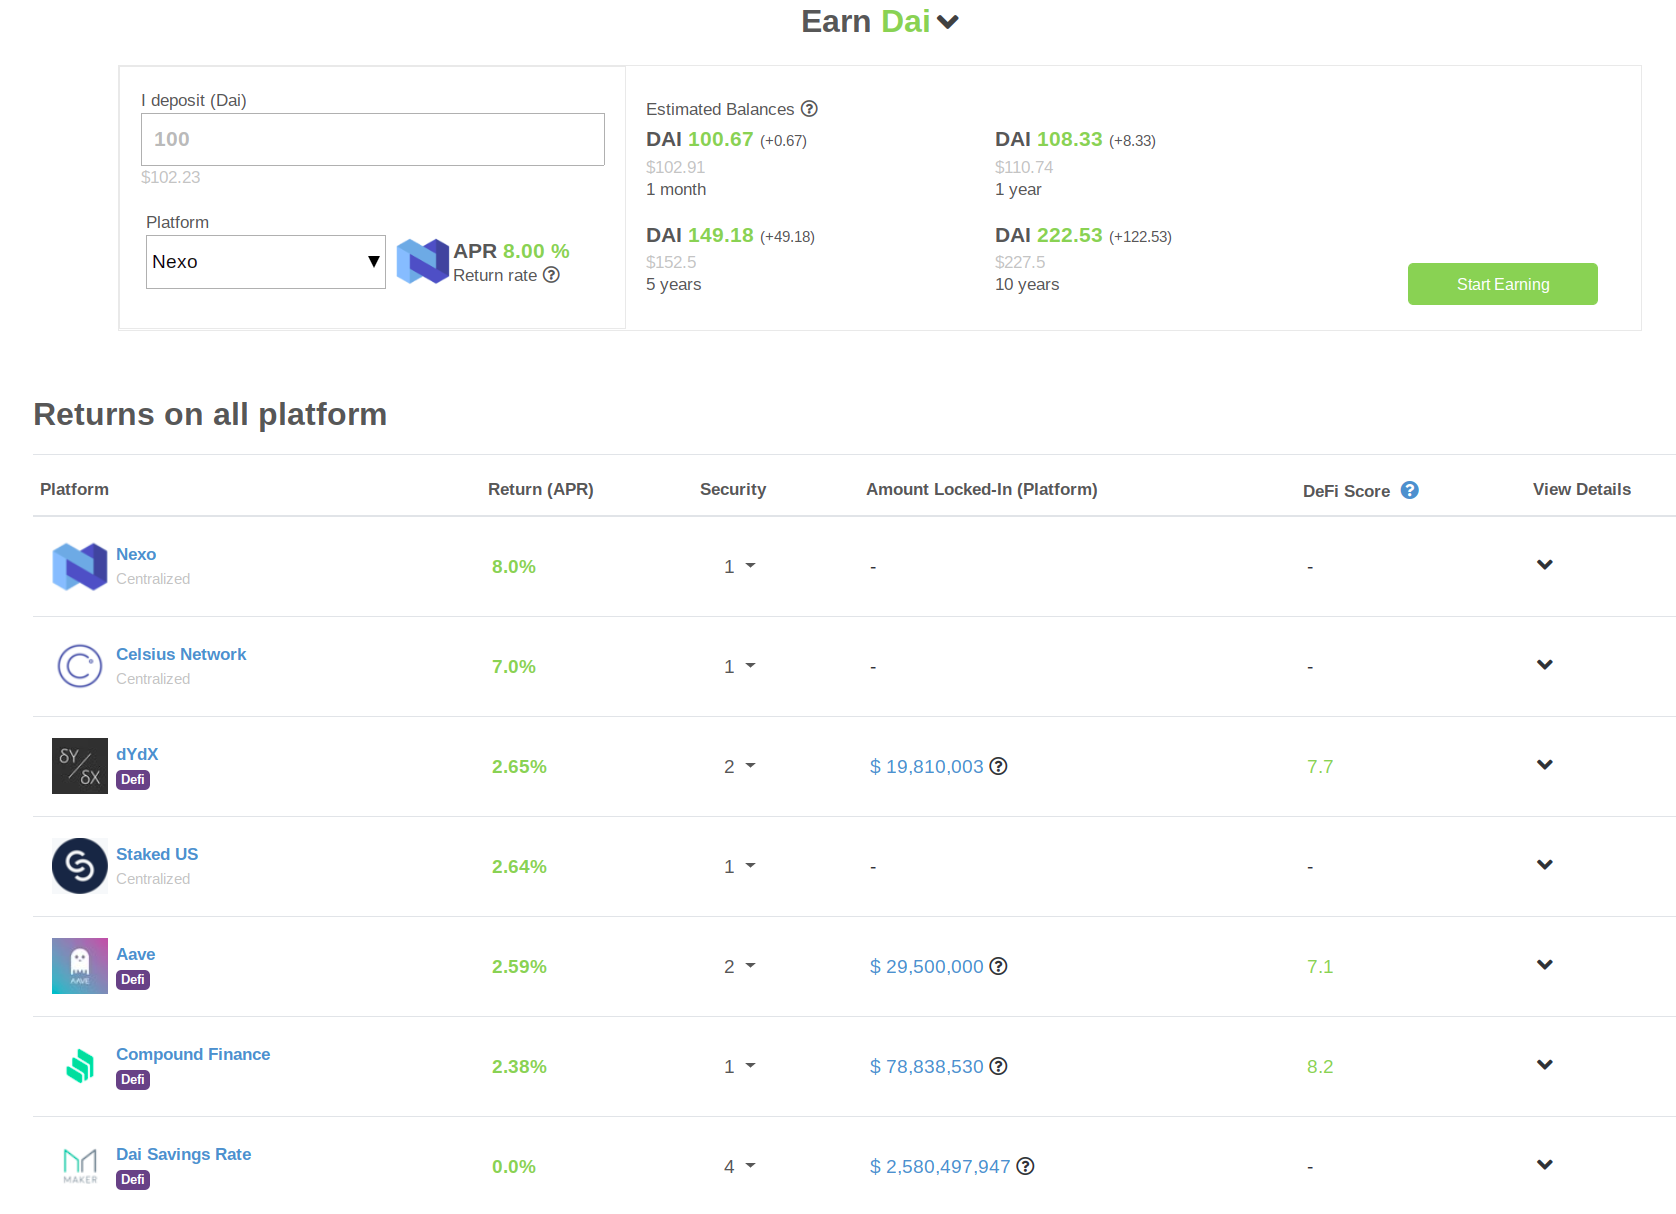Image resolution: width=1676 pixels, height=1214 pixels.
Task: Click the Compound Finance Defi badge
Action: coord(133,1080)
